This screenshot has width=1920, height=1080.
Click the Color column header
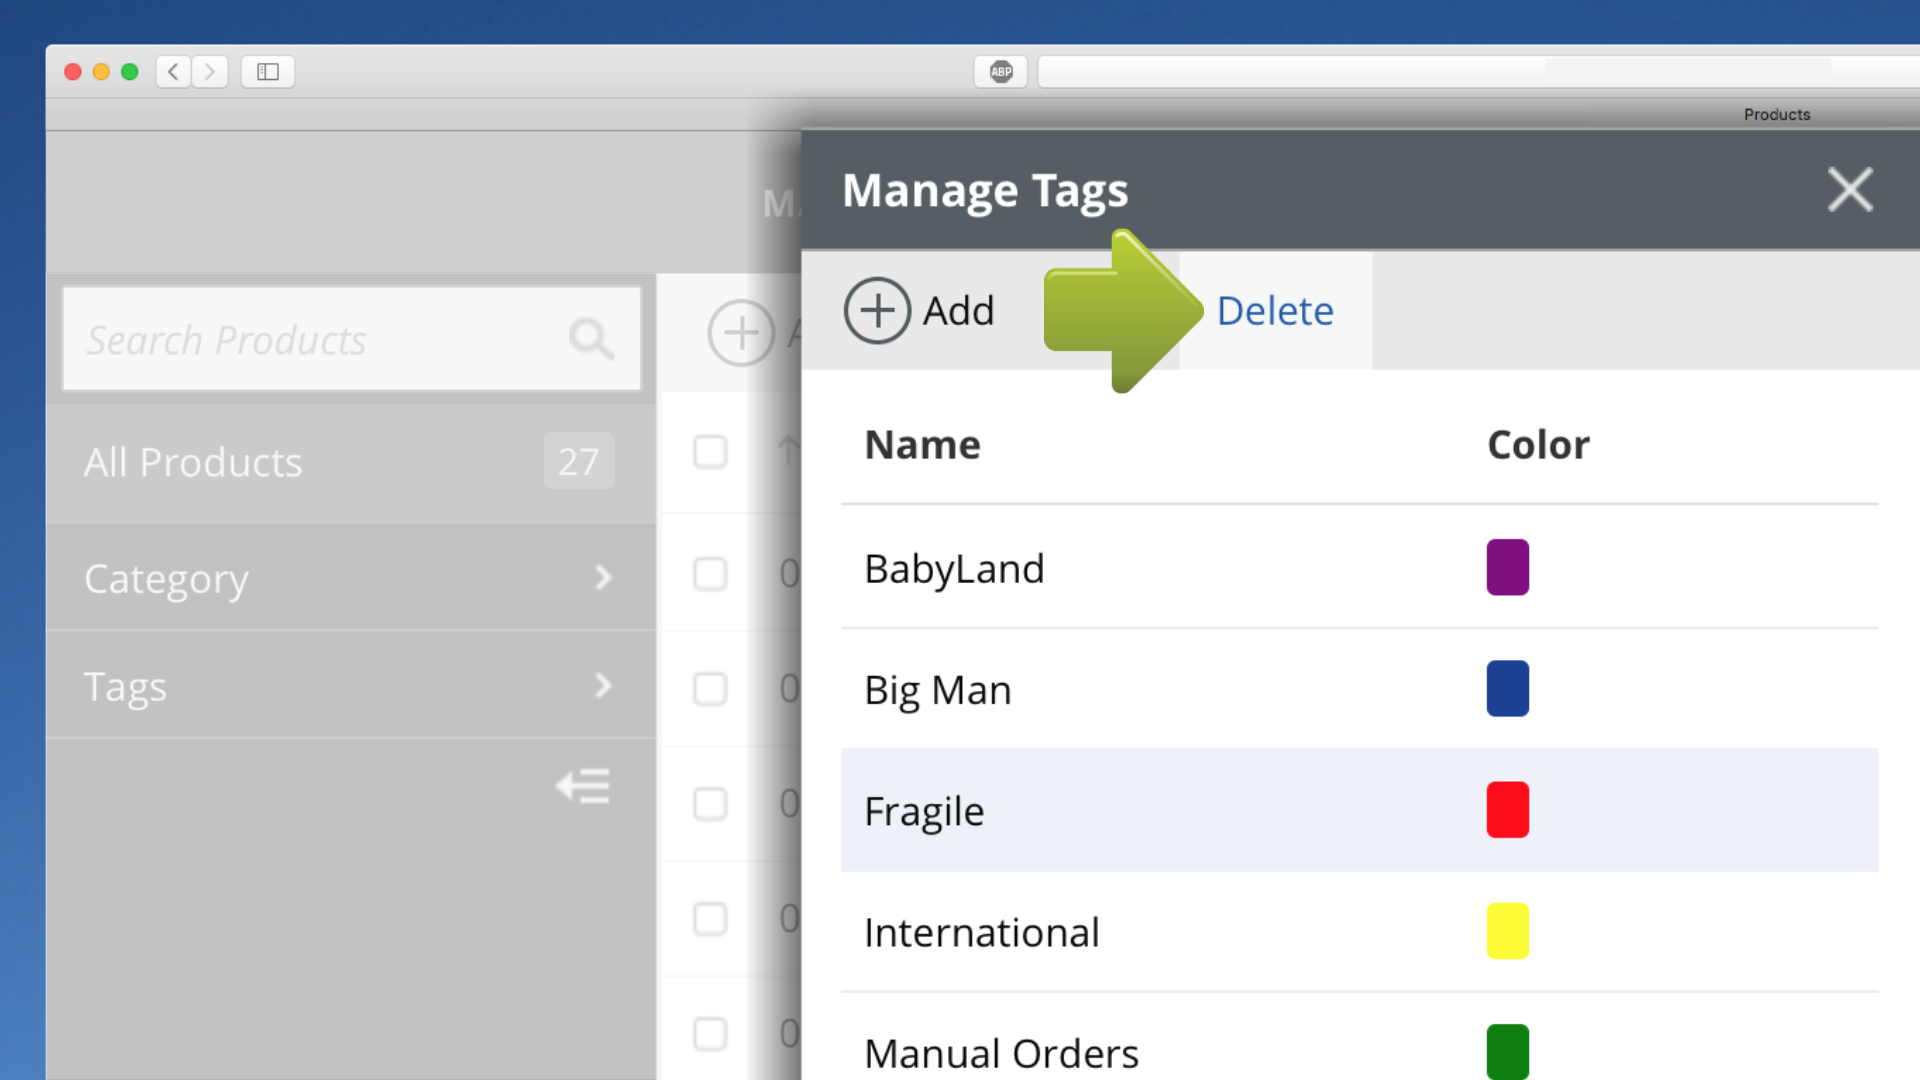point(1538,445)
